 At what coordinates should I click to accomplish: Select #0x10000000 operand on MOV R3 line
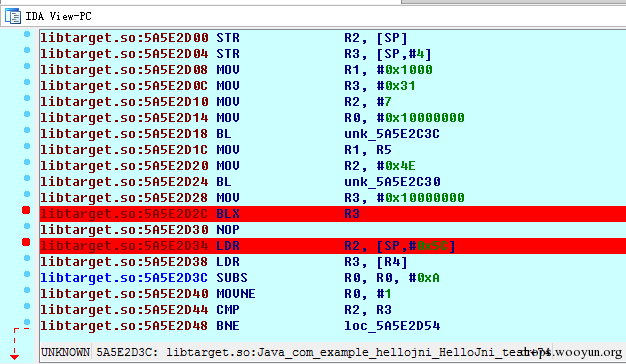pos(420,198)
